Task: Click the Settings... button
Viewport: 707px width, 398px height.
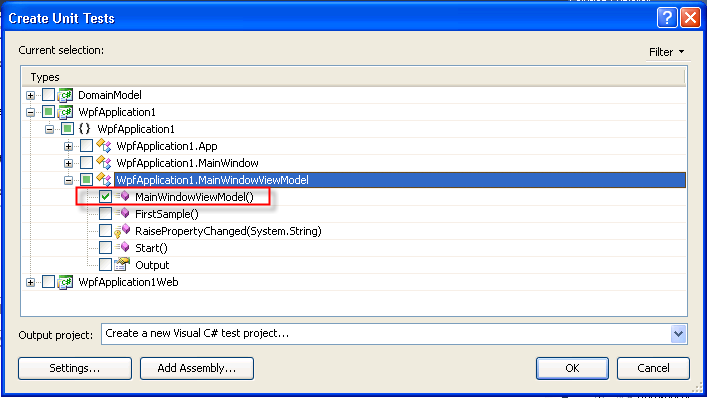Action: pyautogui.click(x=75, y=368)
